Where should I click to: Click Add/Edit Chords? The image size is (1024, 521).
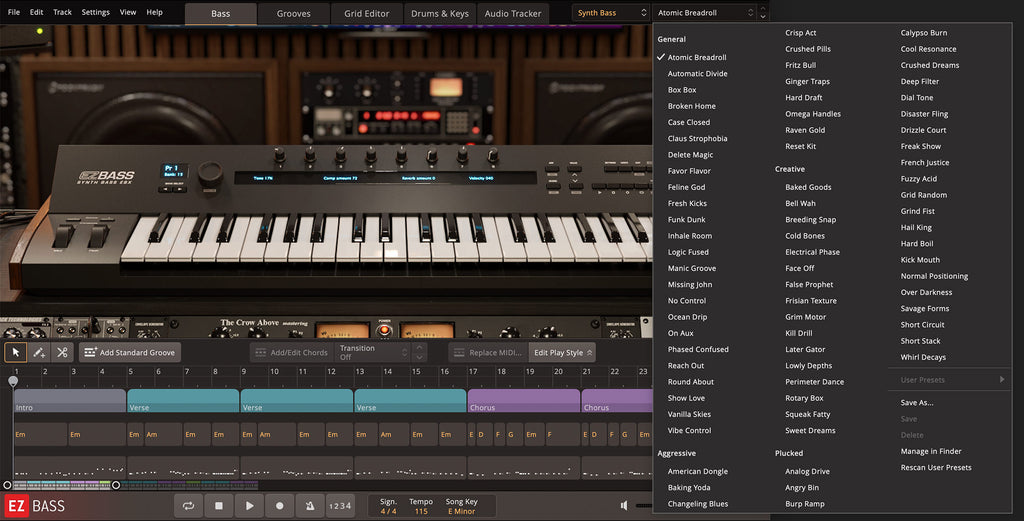[291, 353]
